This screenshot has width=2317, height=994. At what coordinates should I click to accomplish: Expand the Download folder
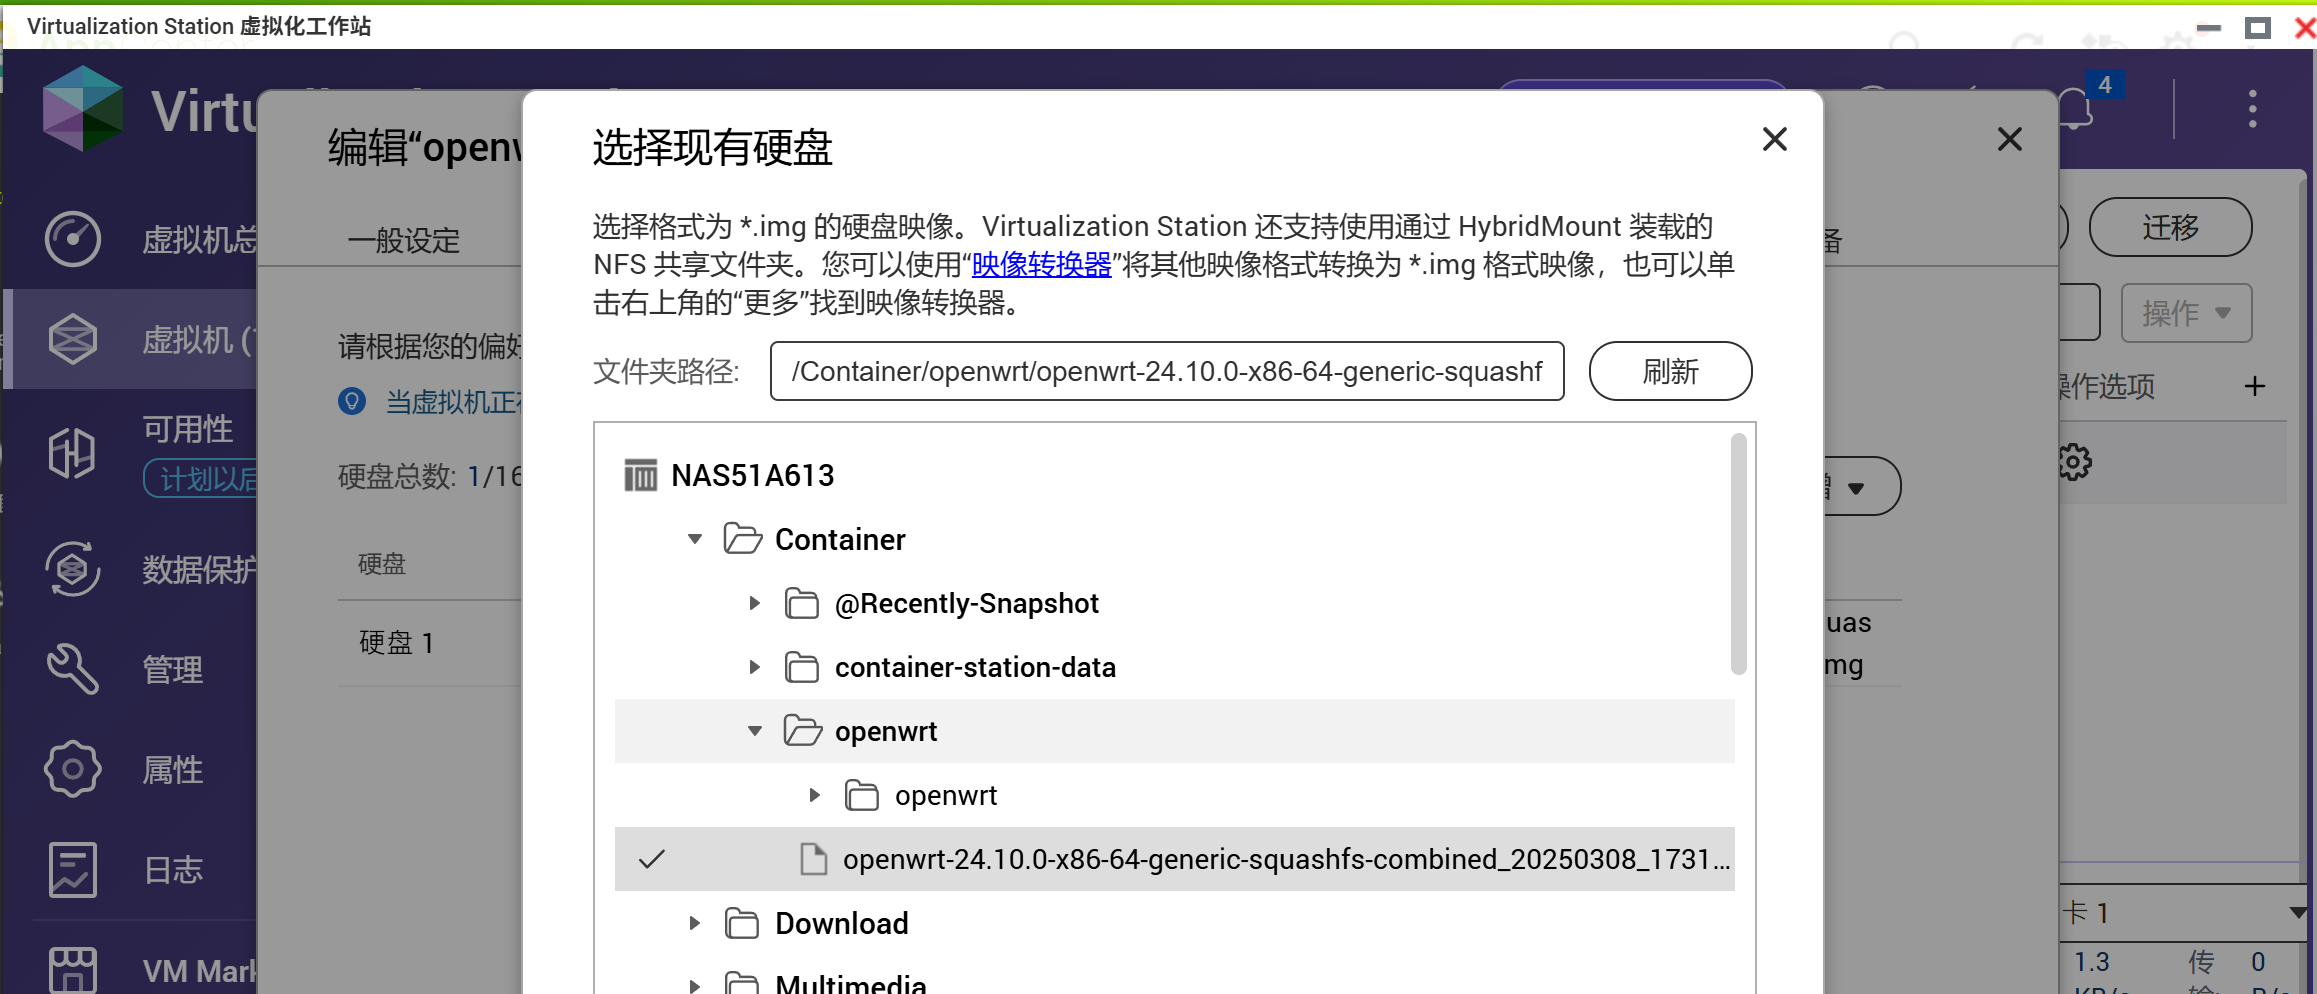694,923
